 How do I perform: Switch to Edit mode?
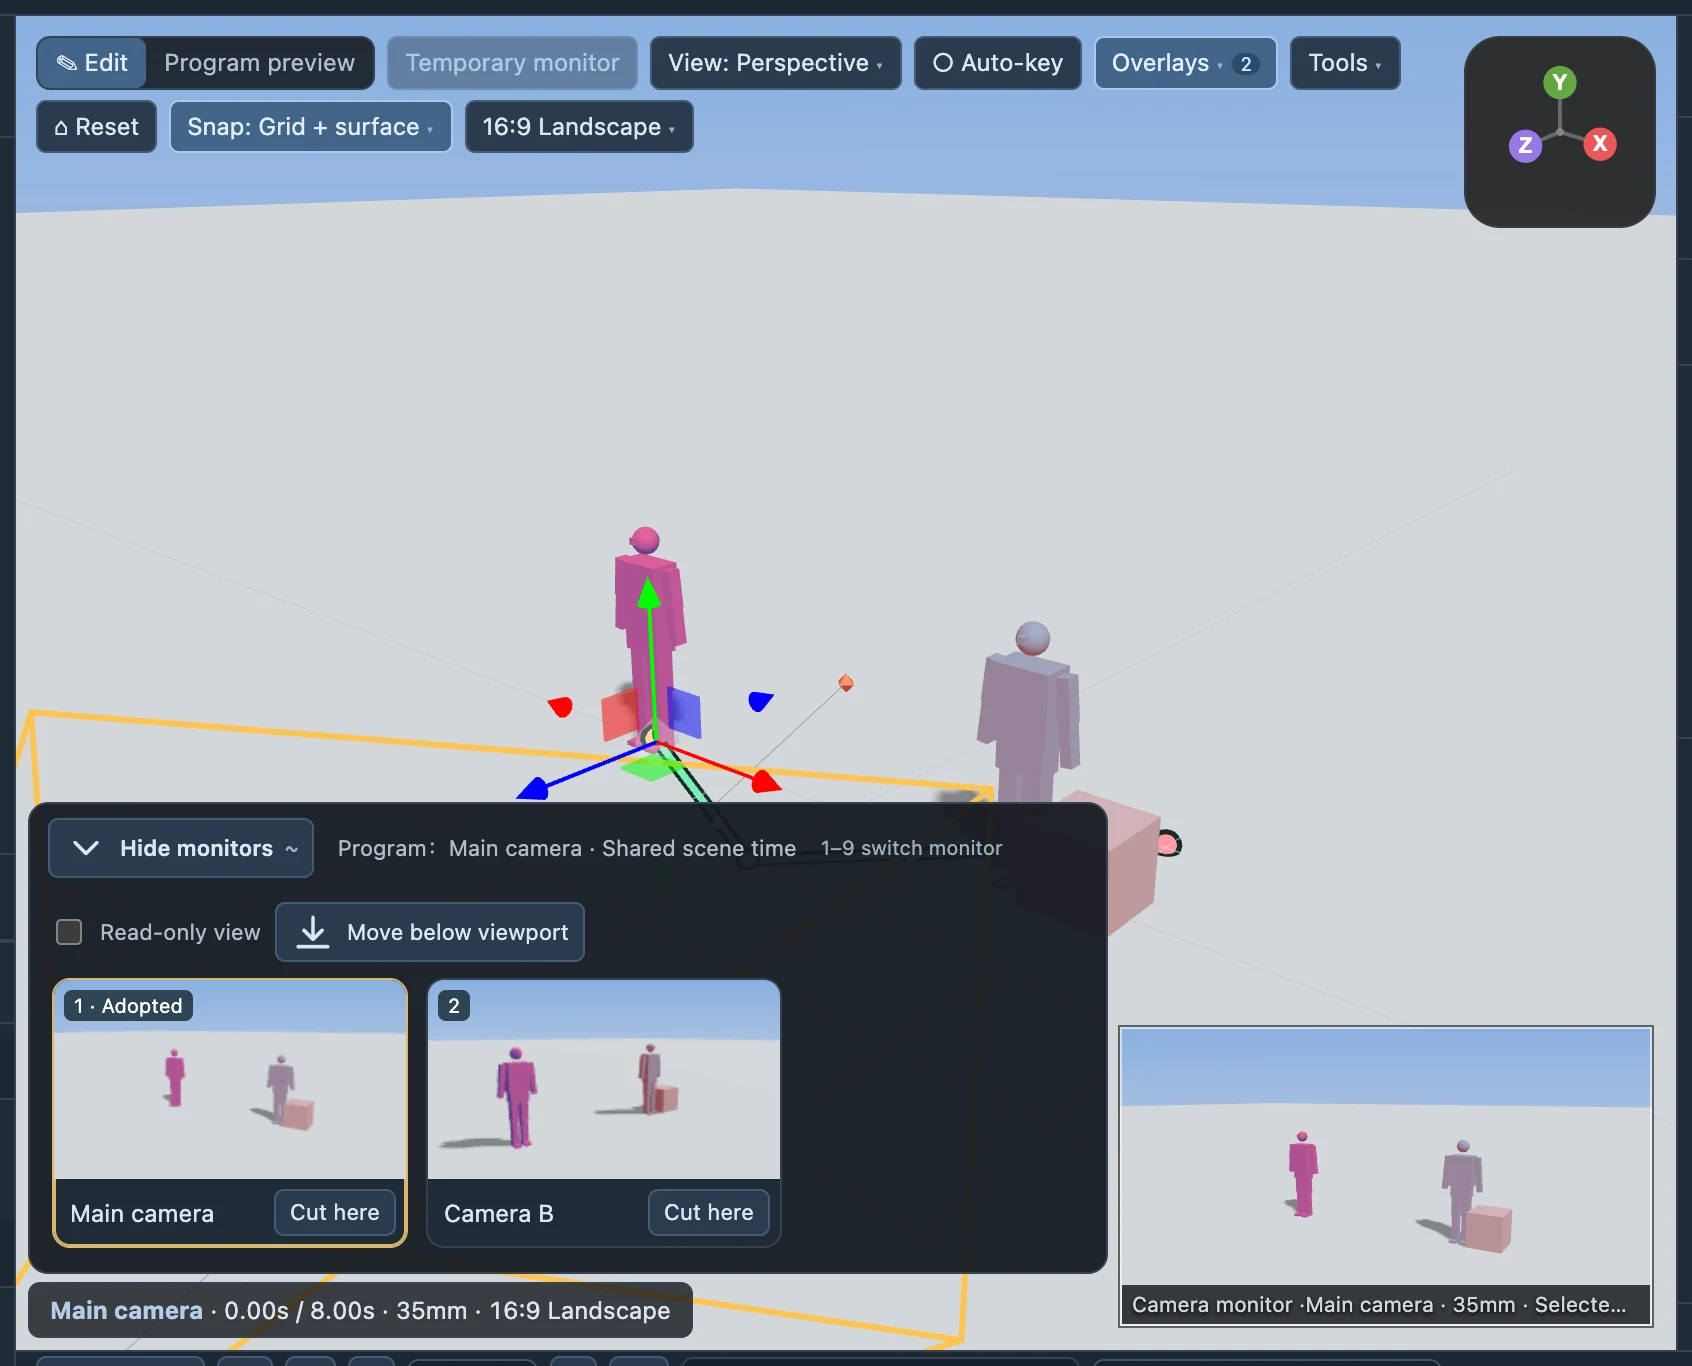click(x=92, y=63)
